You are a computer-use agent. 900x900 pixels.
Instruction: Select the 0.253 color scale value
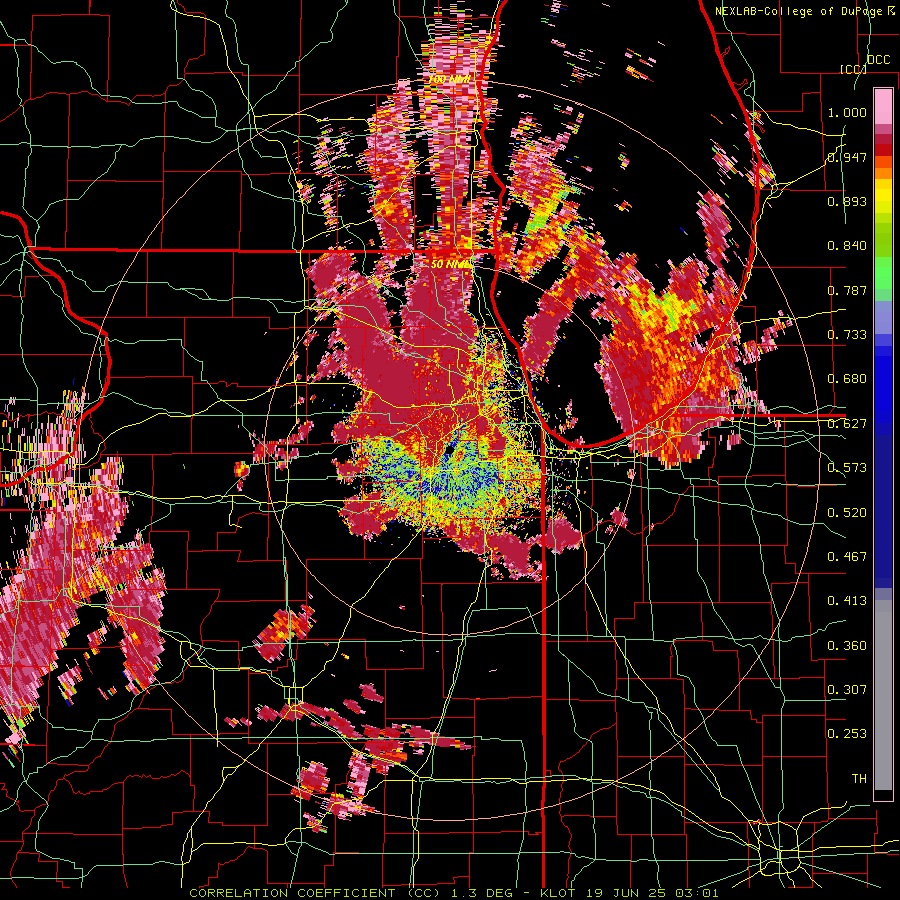[x=847, y=734]
